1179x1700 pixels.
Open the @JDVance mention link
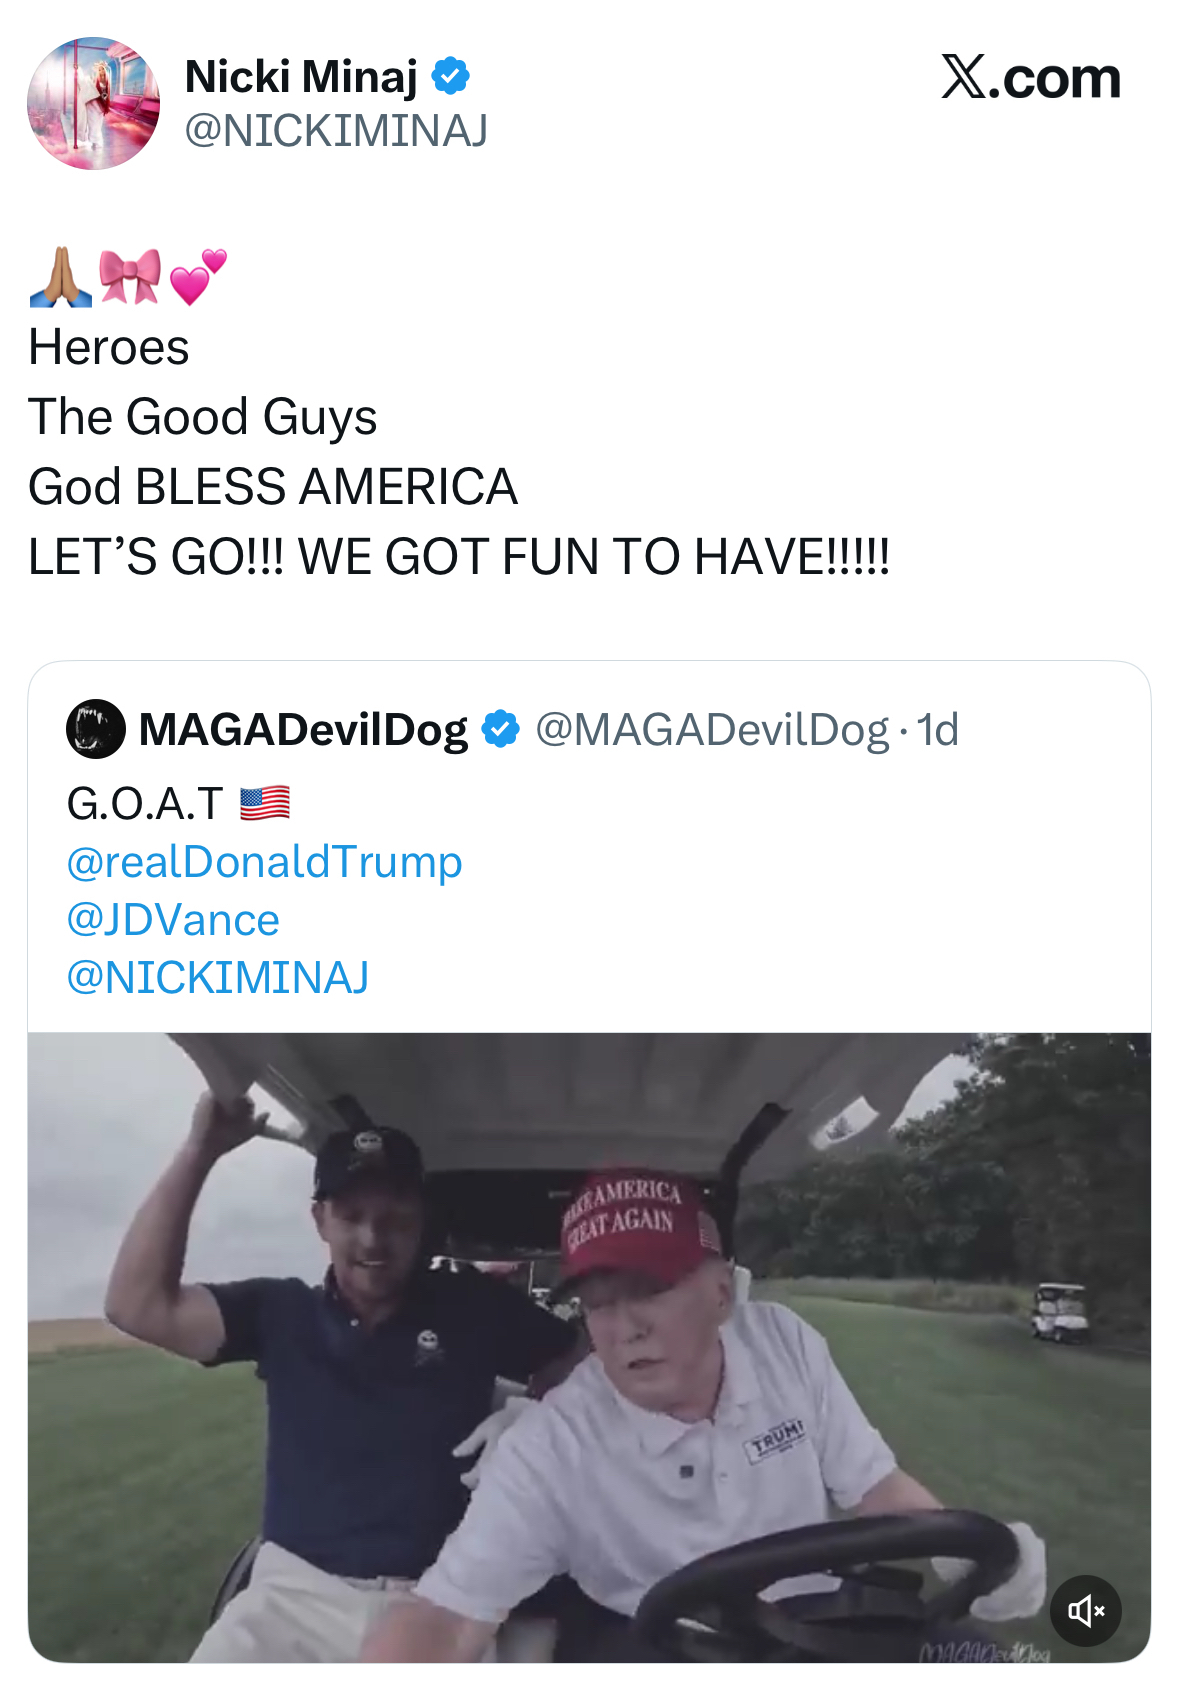tap(173, 920)
